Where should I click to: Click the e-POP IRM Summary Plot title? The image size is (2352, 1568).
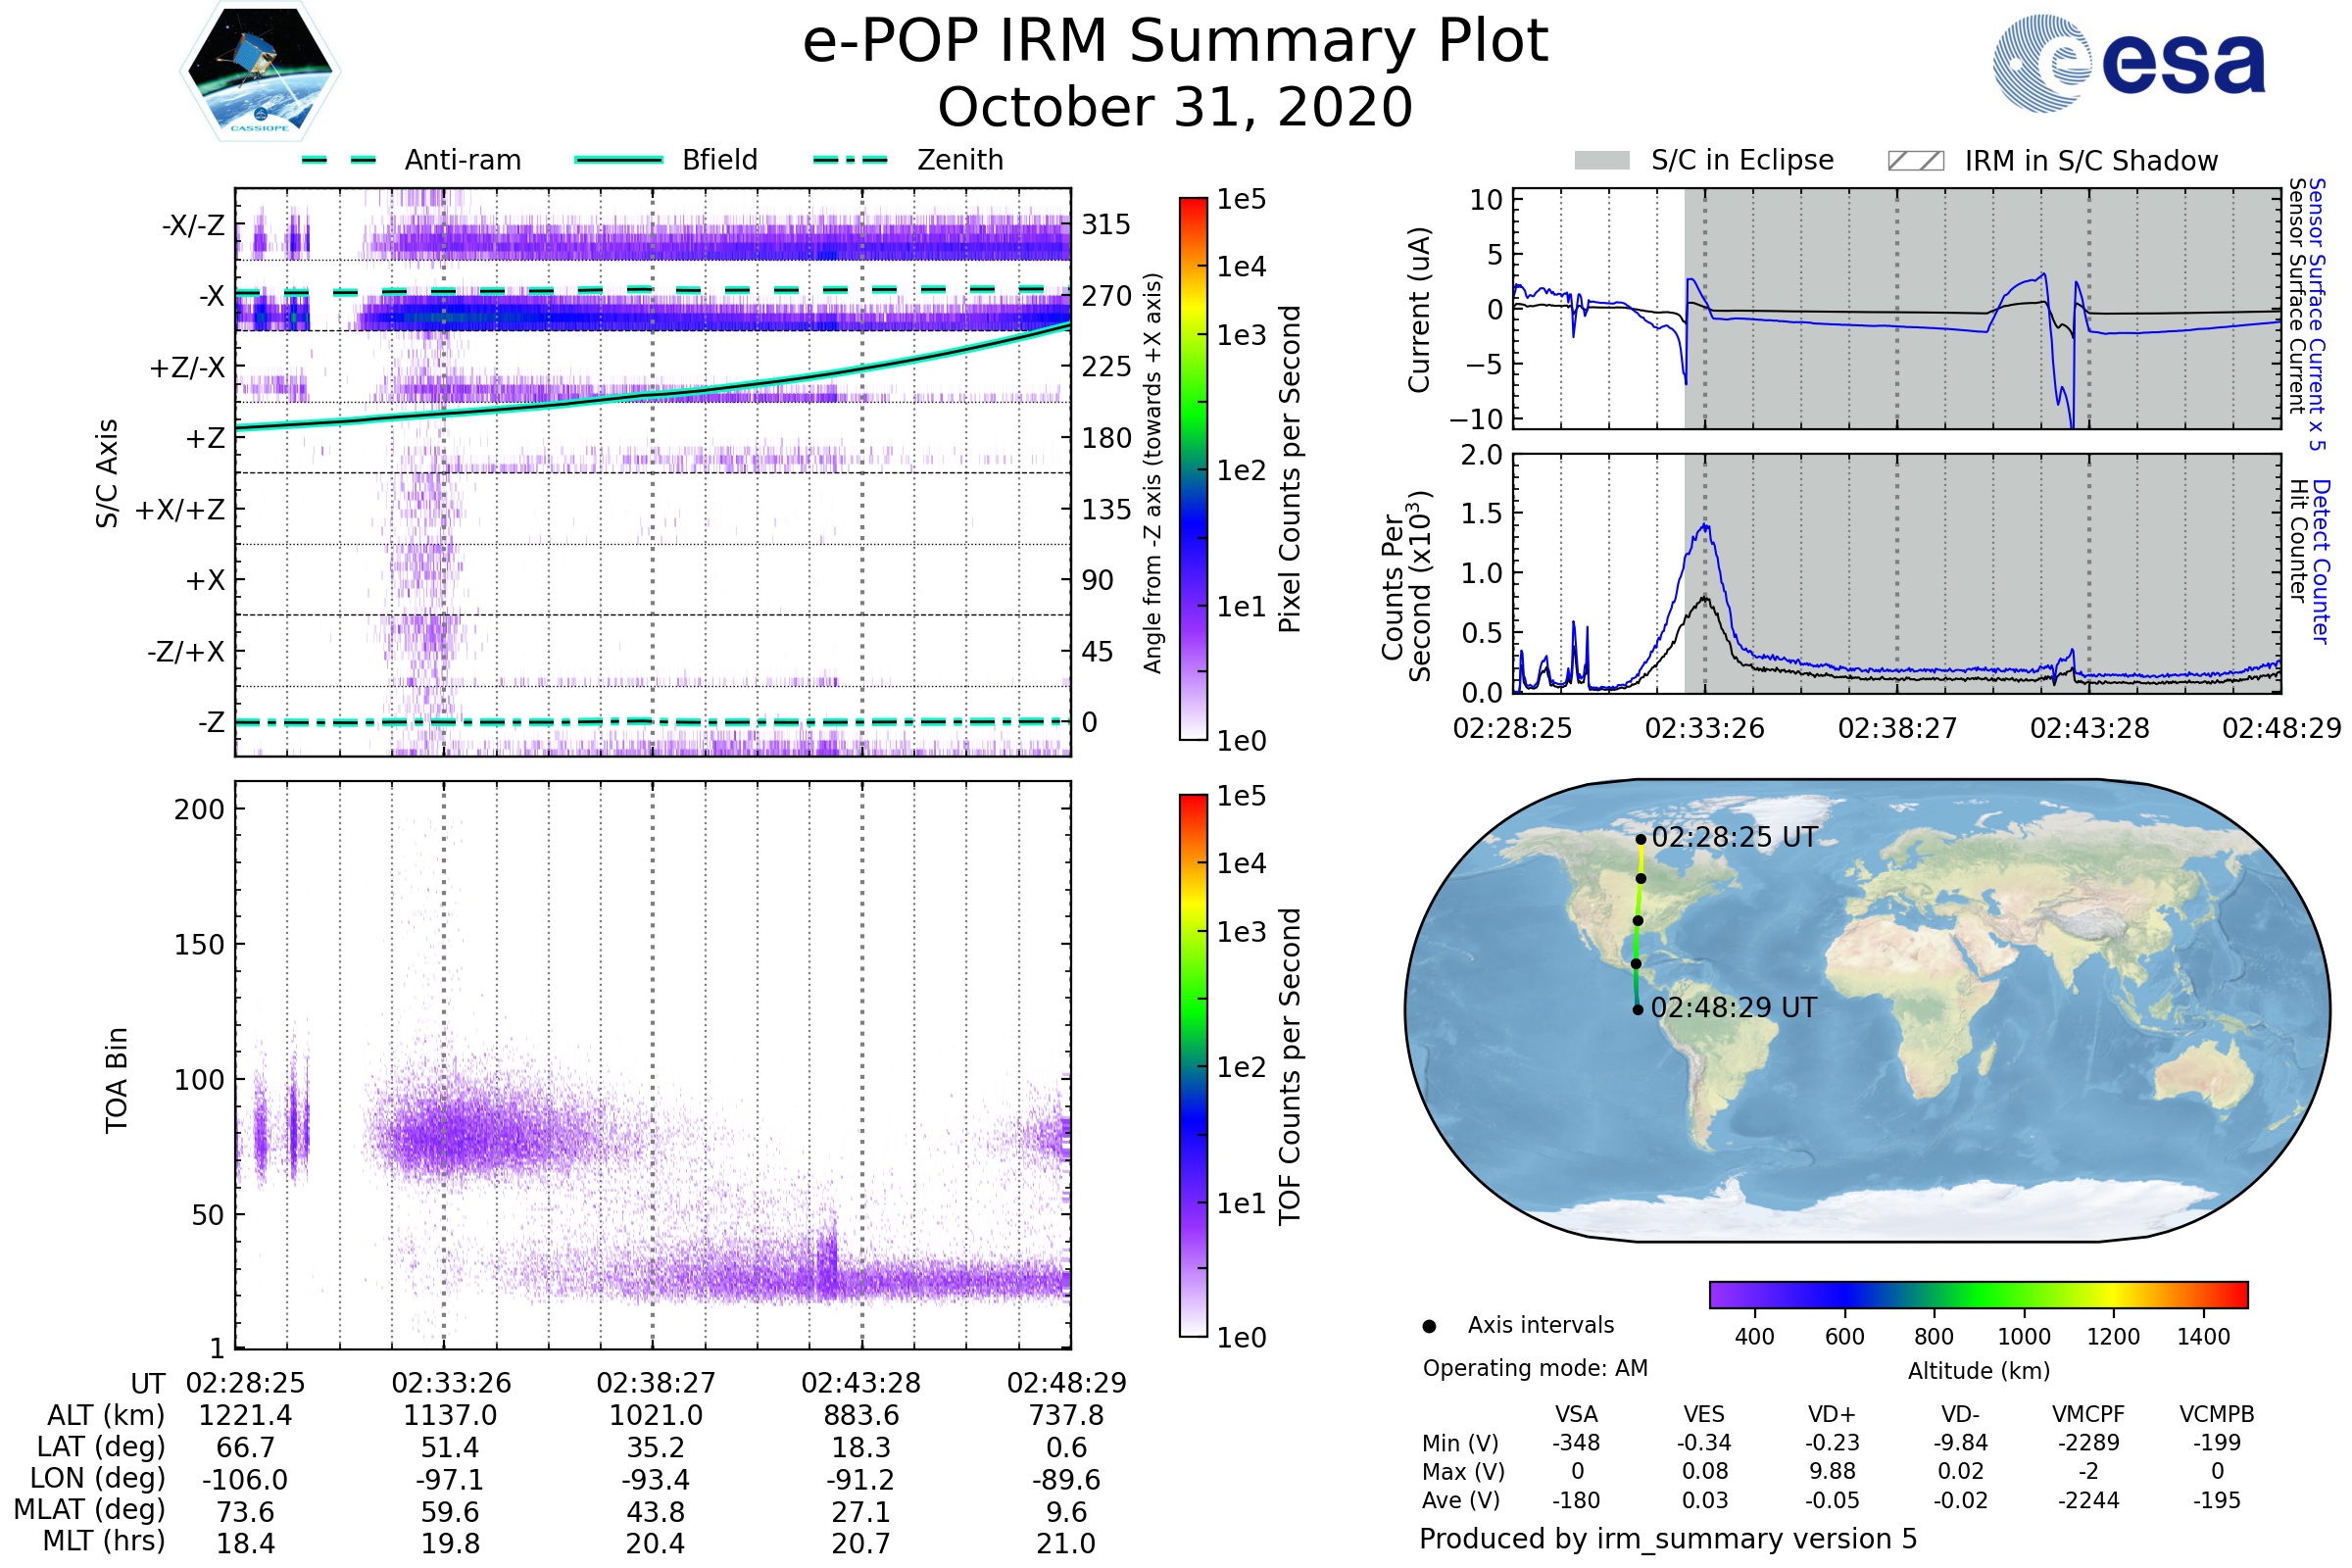tap(1175, 42)
